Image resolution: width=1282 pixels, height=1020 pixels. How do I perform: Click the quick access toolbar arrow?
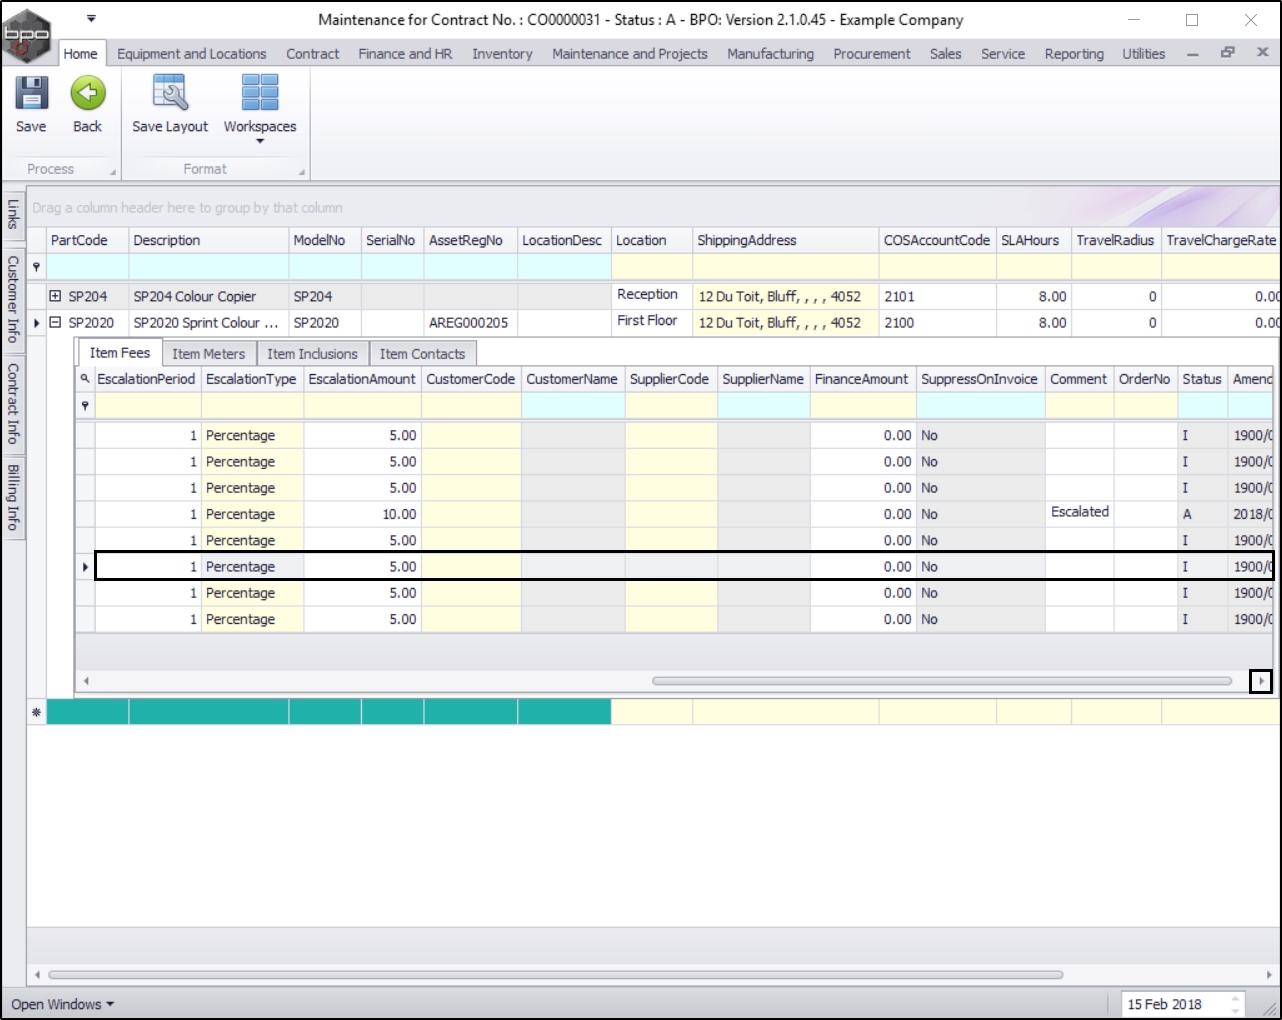[x=91, y=19]
